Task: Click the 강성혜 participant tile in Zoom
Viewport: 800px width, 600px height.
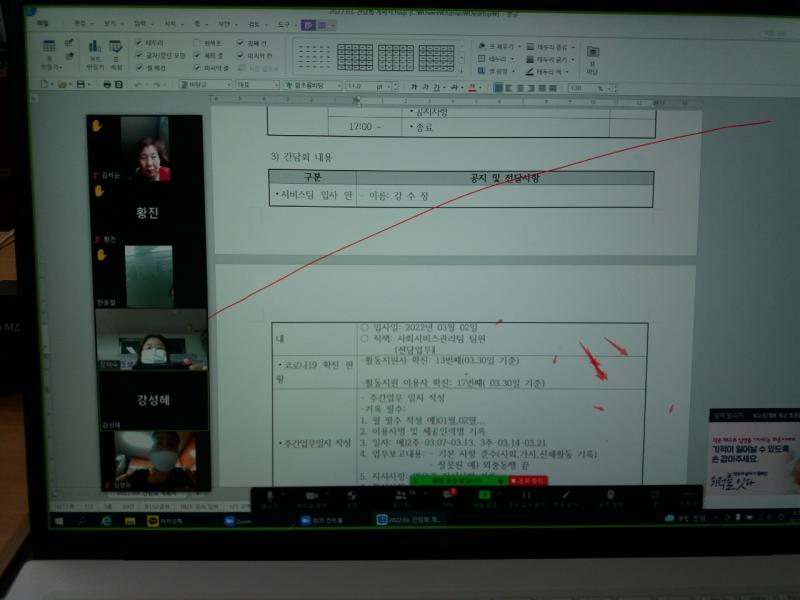Action: [x=153, y=400]
